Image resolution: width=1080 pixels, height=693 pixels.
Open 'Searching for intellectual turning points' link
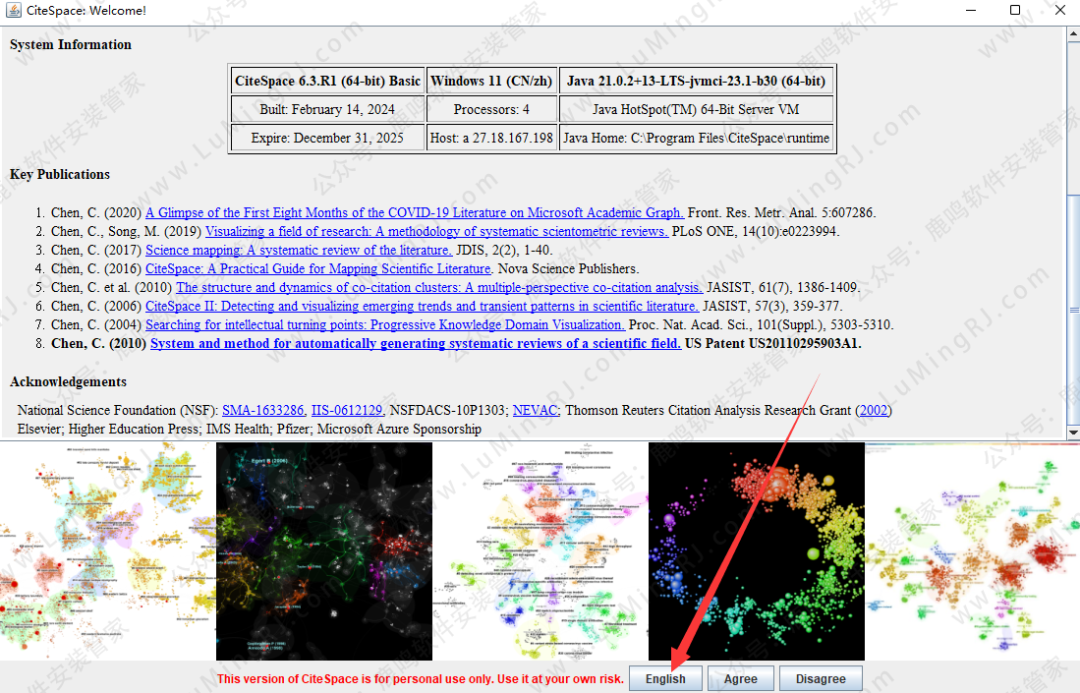[385, 325]
